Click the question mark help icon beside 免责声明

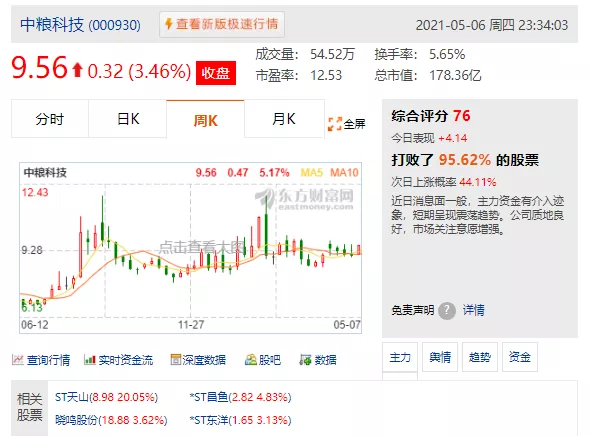pyautogui.click(x=447, y=310)
